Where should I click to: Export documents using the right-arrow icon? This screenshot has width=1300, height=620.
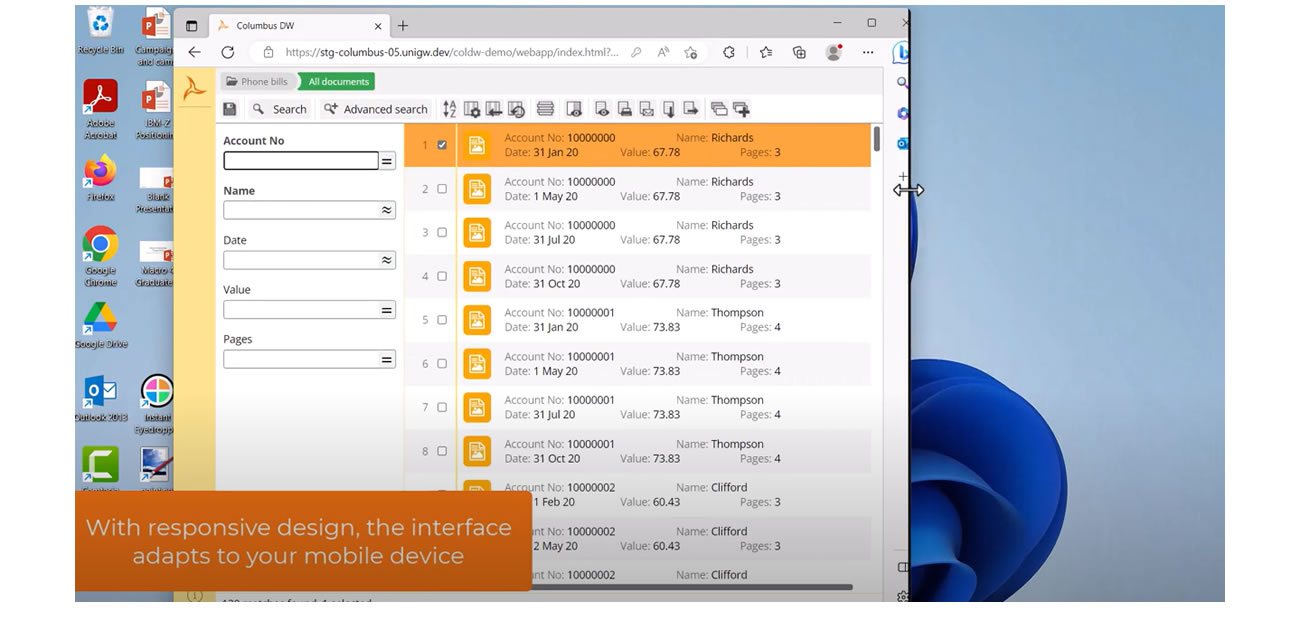(x=690, y=108)
